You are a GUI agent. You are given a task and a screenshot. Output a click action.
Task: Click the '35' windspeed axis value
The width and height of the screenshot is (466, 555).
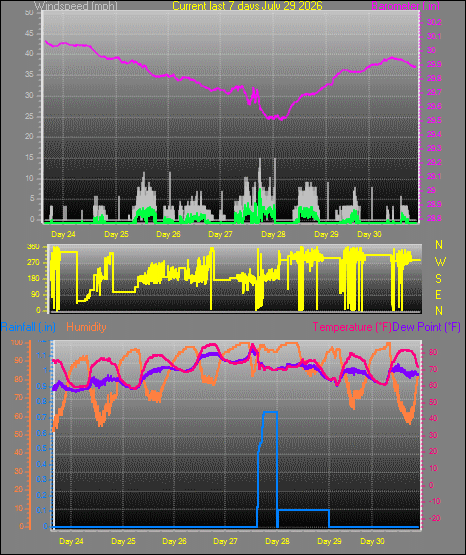29,75
